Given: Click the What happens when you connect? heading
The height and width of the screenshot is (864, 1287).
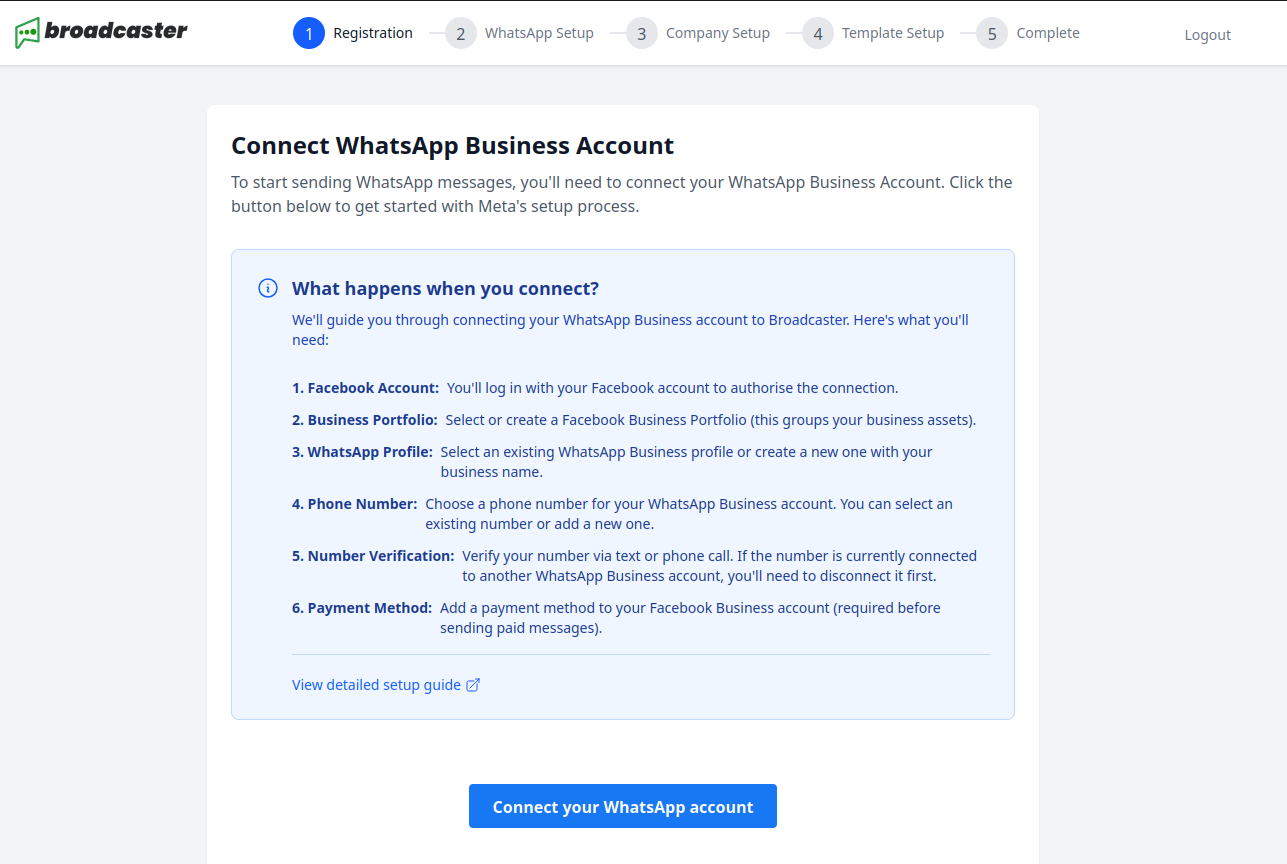Looking at the screenshot, I should pyautogui.click(x=445, y=289).
